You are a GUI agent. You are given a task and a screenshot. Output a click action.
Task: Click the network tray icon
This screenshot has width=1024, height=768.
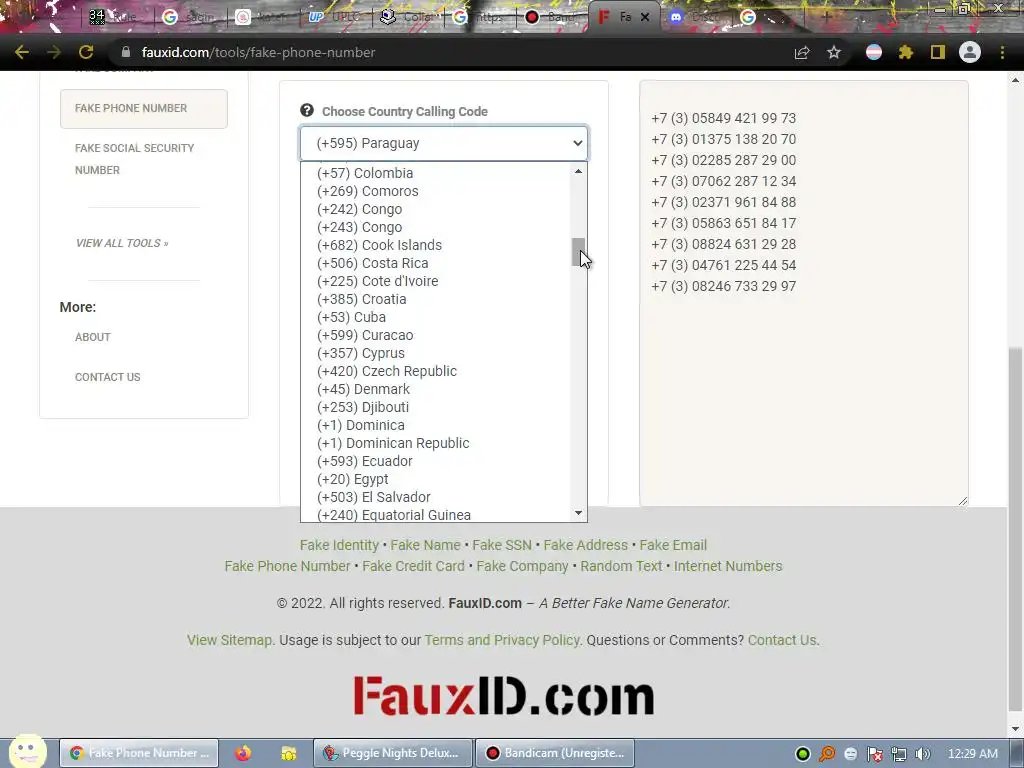coord(899,754)
